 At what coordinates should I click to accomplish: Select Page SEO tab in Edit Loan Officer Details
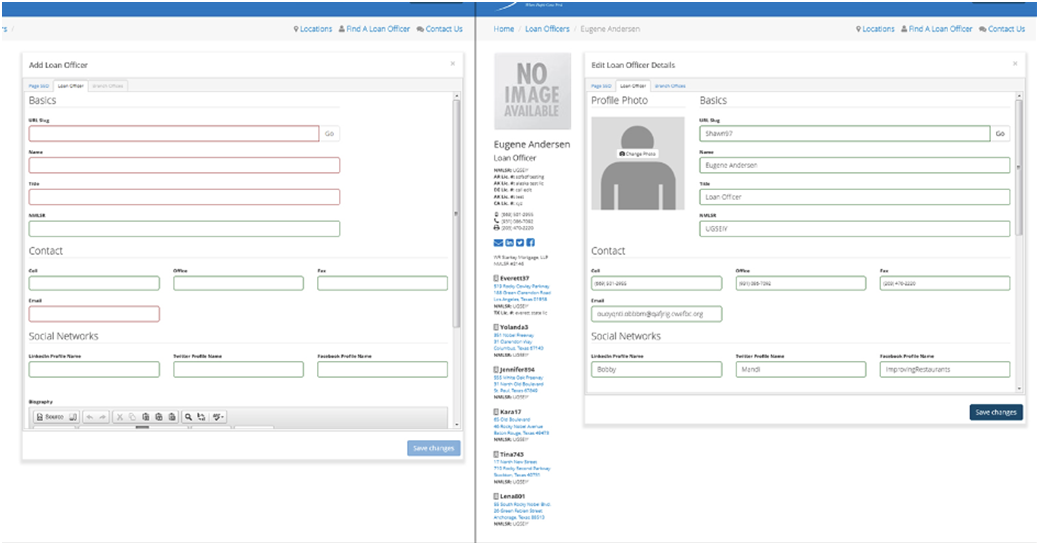pyautogui.click(x=600, y=87)
